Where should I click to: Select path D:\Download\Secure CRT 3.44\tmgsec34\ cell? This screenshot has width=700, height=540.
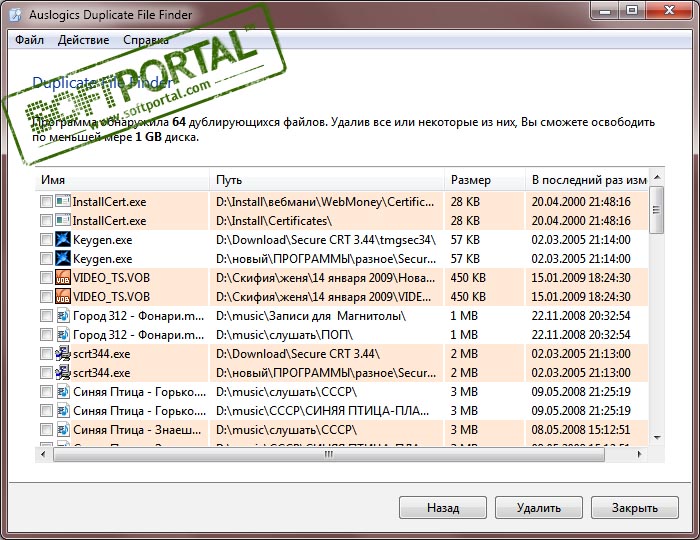point(327,240)
